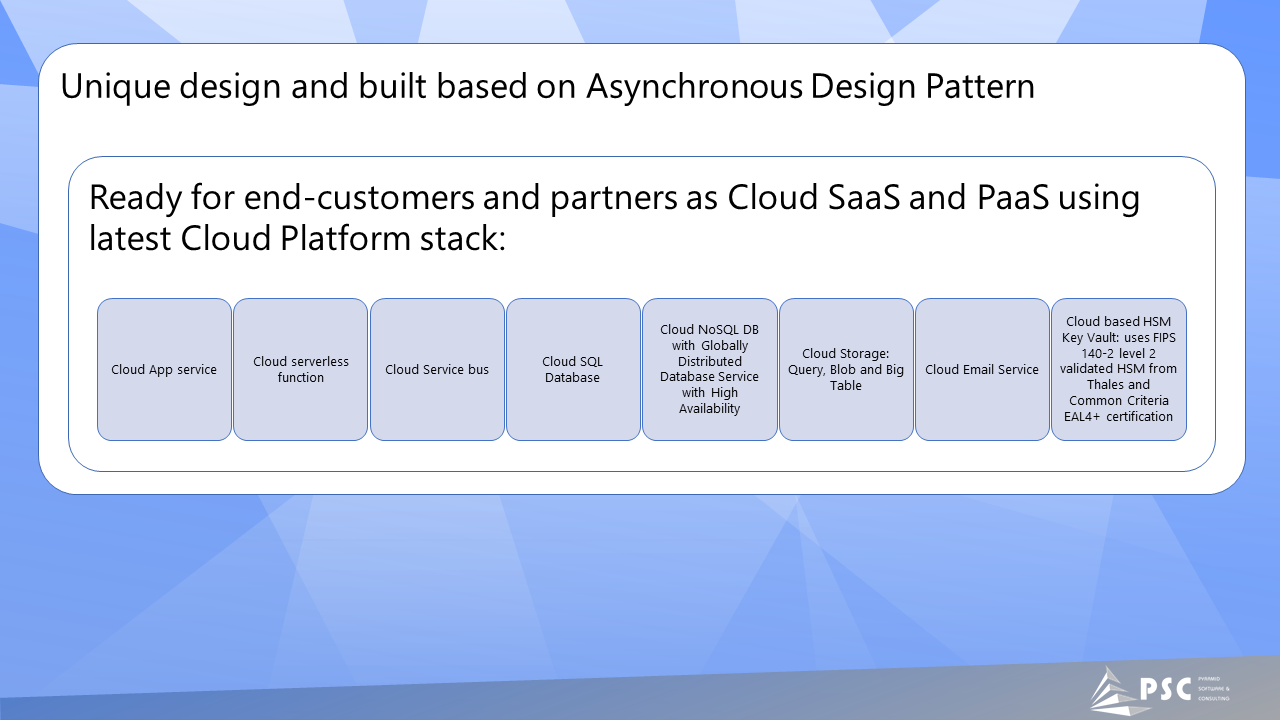Select the Cloud Storage box

click(x=846, y=369)
